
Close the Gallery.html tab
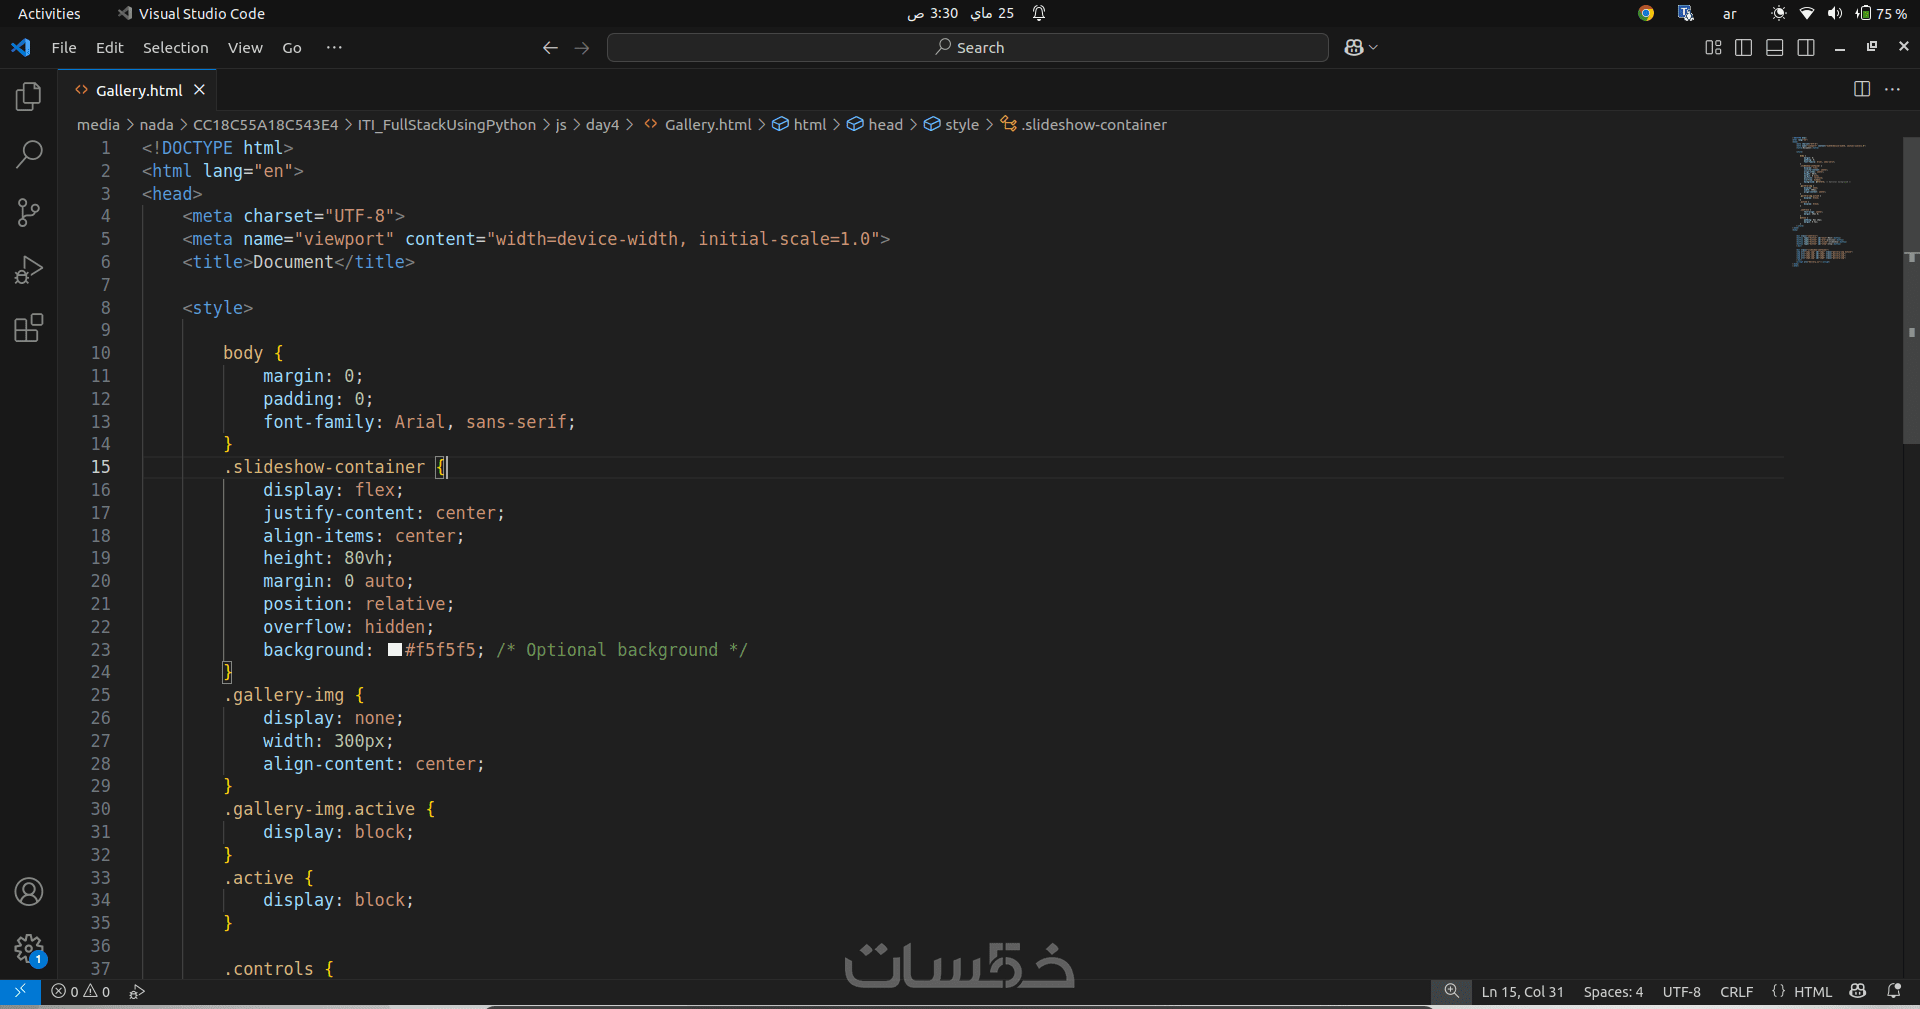(x=199, y=90)
